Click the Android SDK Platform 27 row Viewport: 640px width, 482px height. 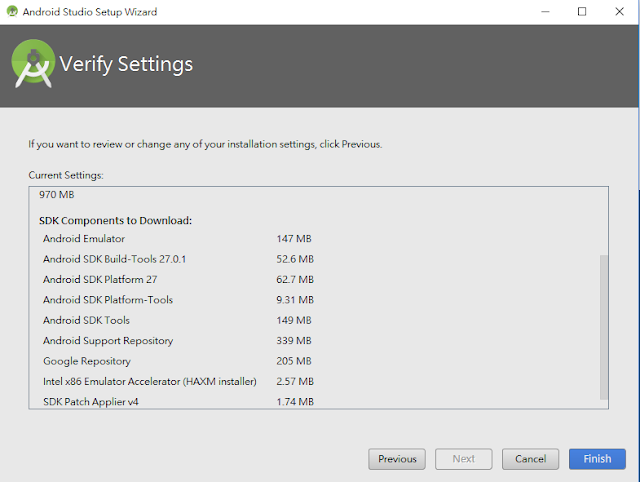point(178,280)
